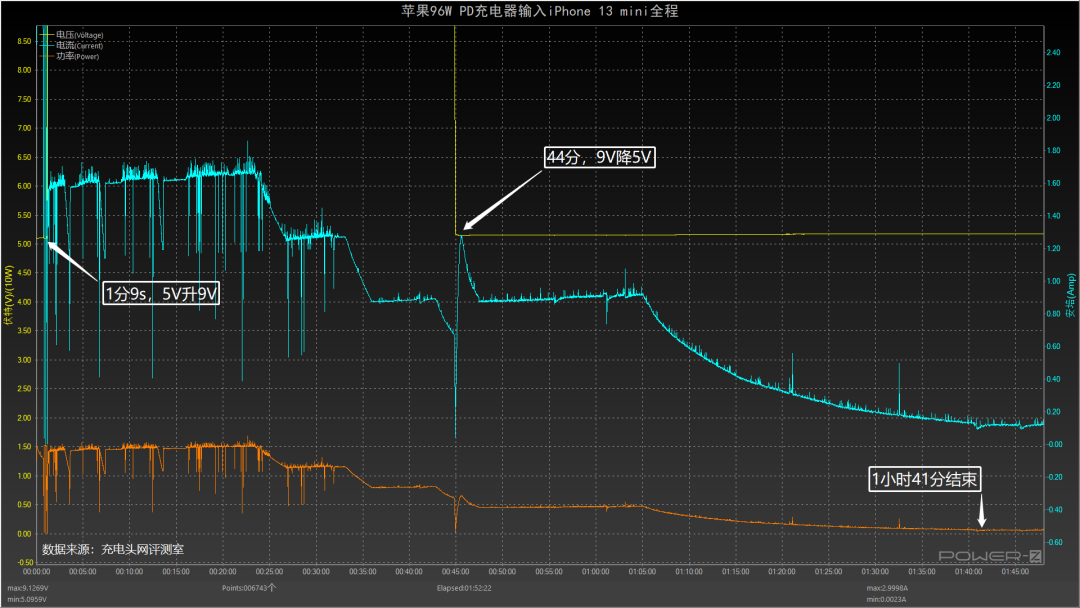Click the Points:006743个 counter
The height and width of the screenshot is (608, 1080).
(249, 588)
